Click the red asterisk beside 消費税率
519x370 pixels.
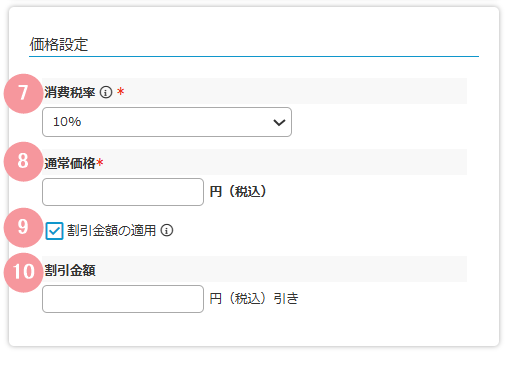click(x=121, y=91)
